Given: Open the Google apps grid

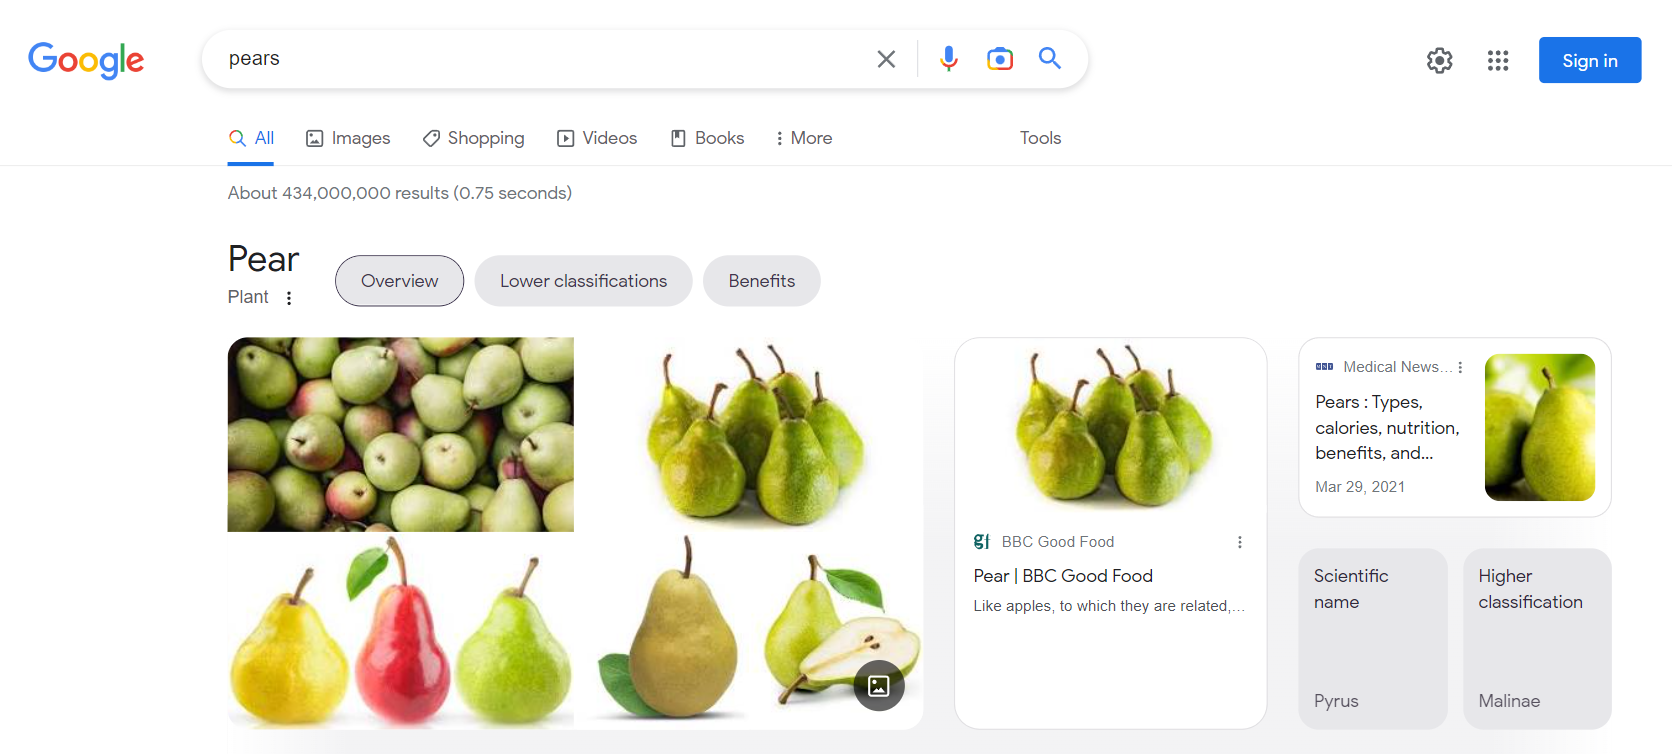Looking at the screenshot, I should [x=1497, y=60].
